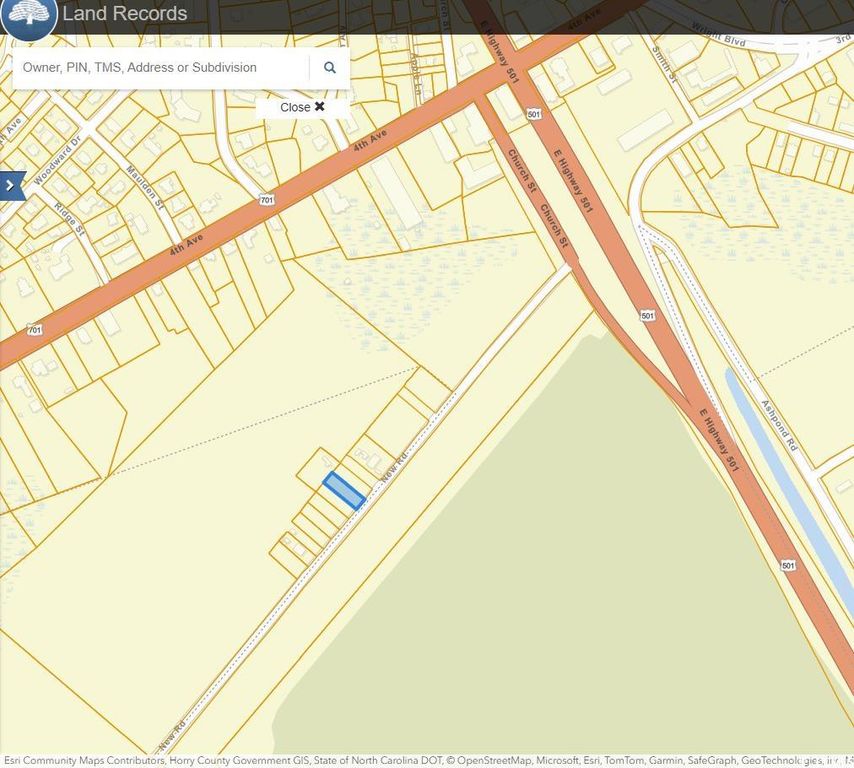Focus the Owner, PIN, TMS search field
This screenshot has height=768, width=854.
[x=160, y=68]
